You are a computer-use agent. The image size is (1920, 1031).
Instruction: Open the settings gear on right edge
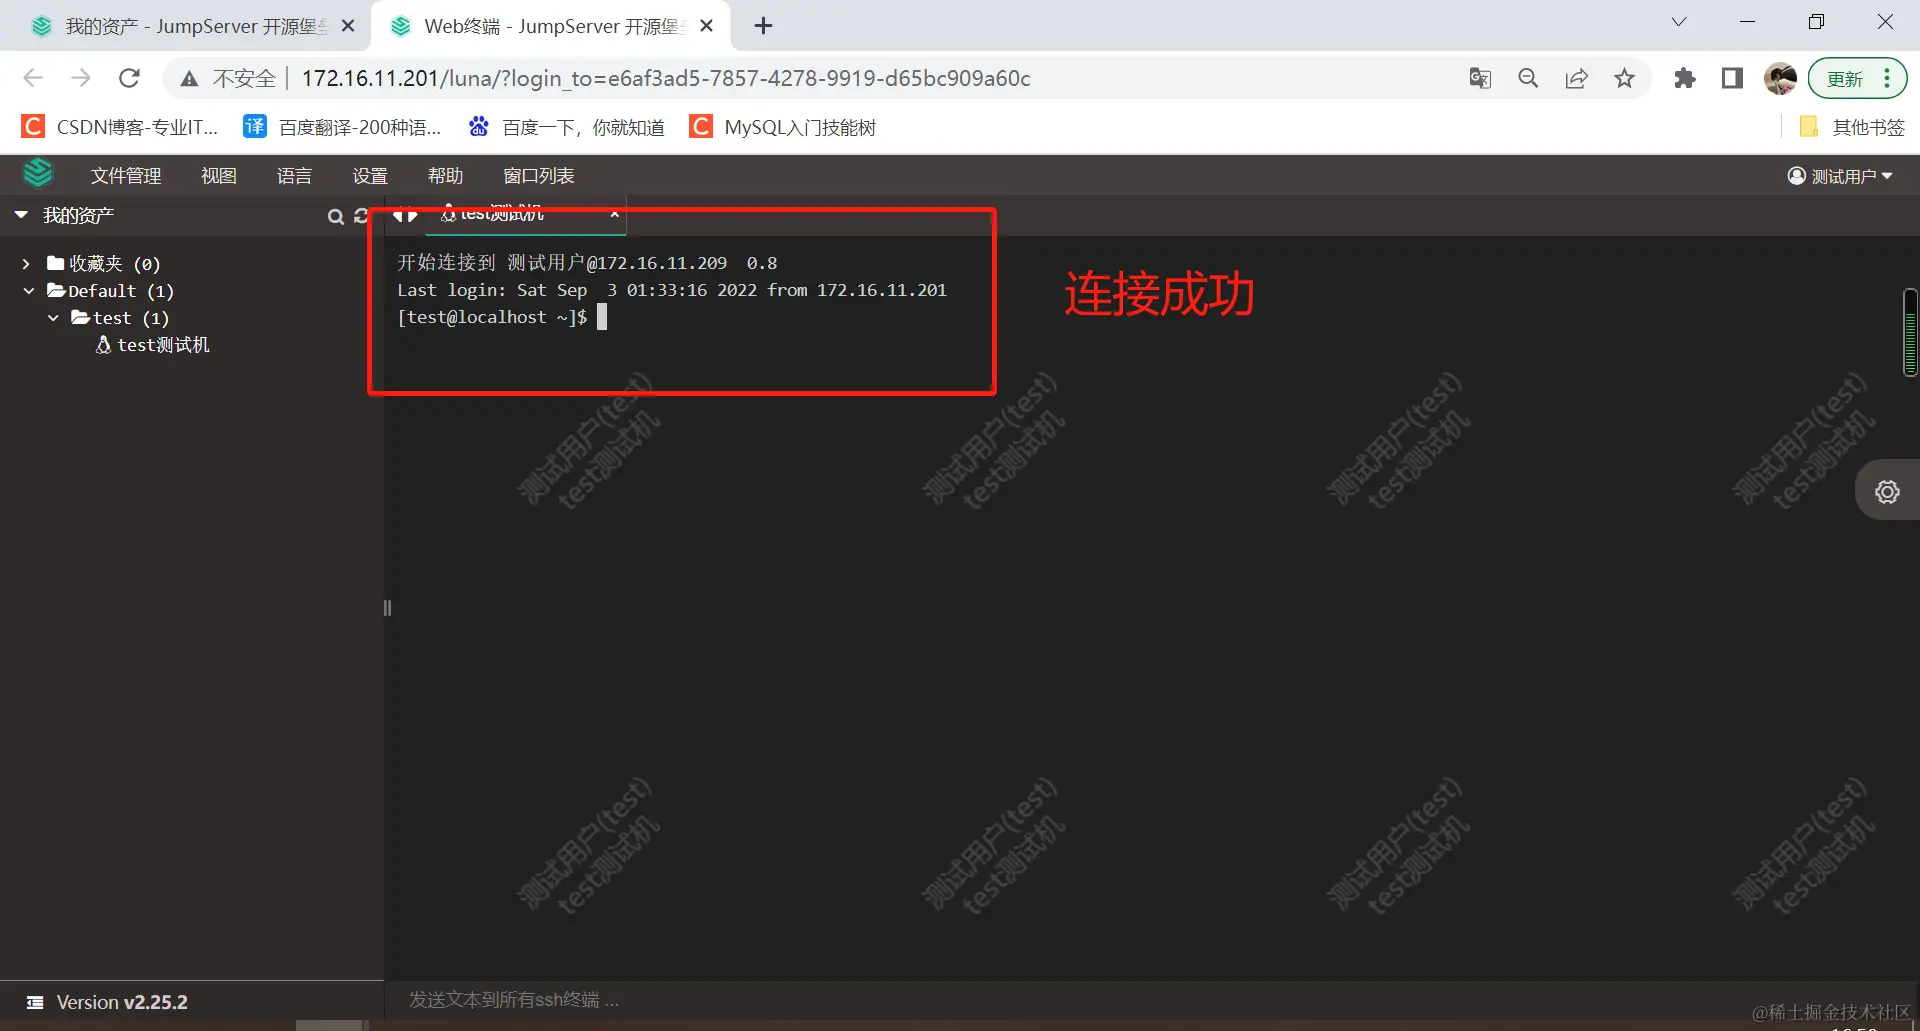(1887, 492)
